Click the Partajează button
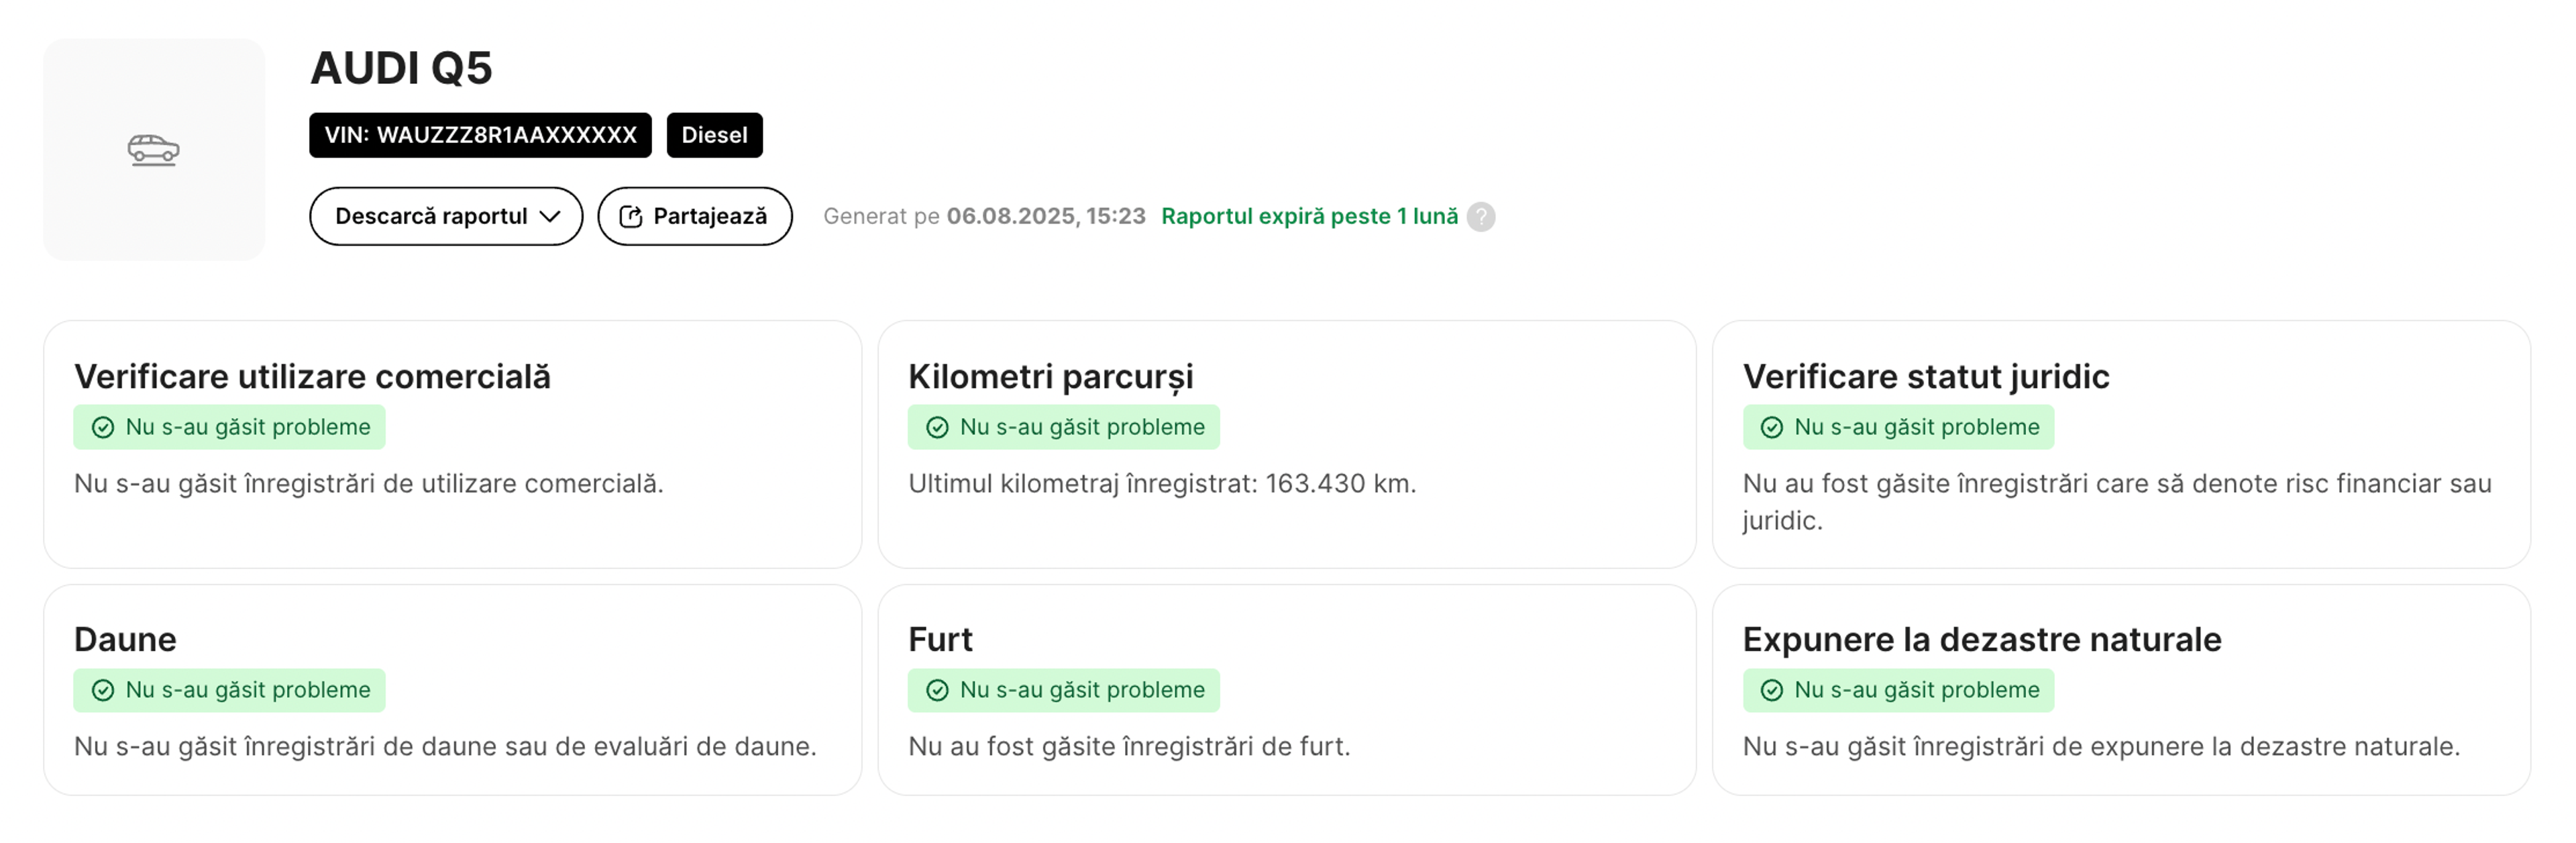Screen dimensions: 2576x843 coord(694,215)
